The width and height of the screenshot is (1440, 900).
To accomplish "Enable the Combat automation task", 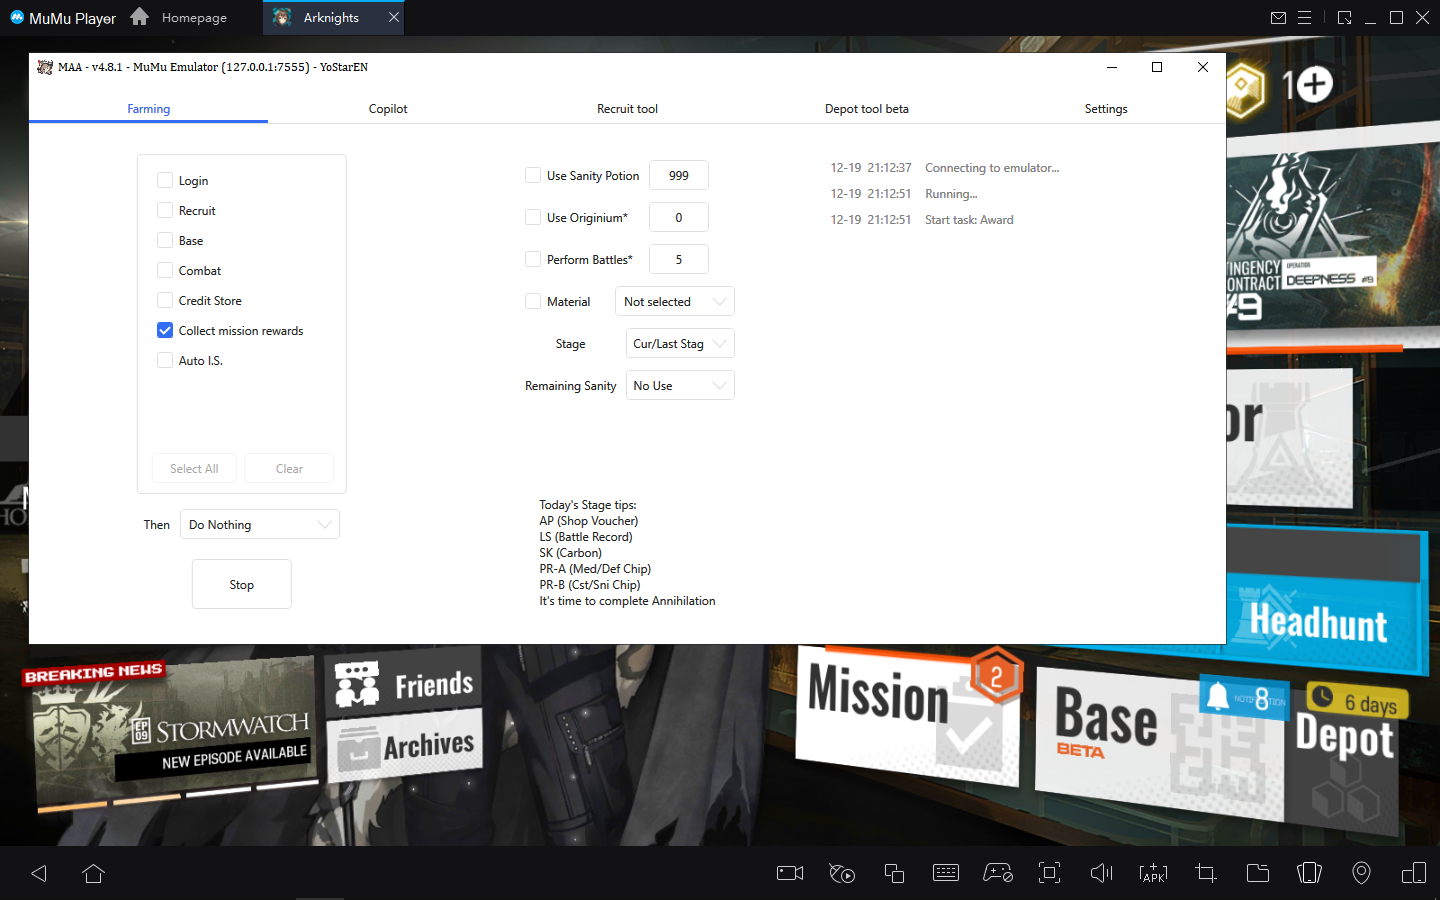I will 164,270.
